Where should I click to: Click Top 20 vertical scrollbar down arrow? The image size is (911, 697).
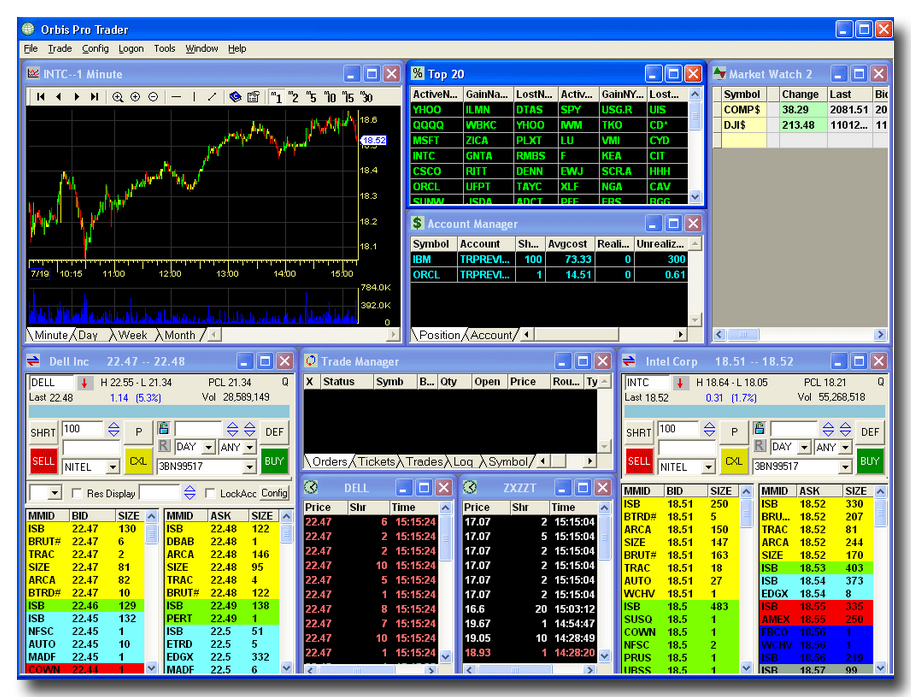695,197
